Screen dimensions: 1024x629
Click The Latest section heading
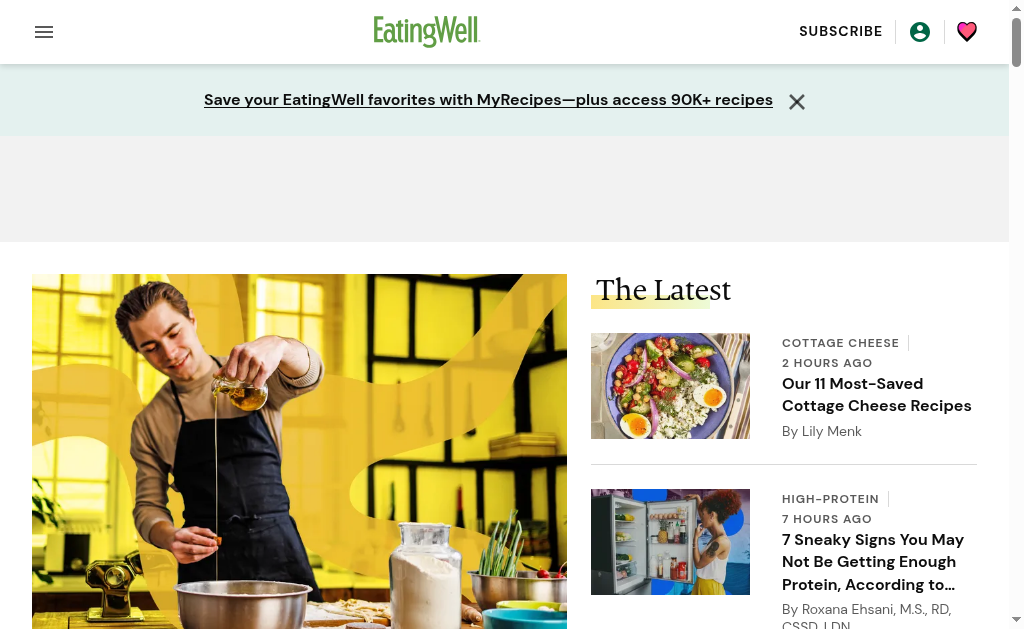pos(663,290)
